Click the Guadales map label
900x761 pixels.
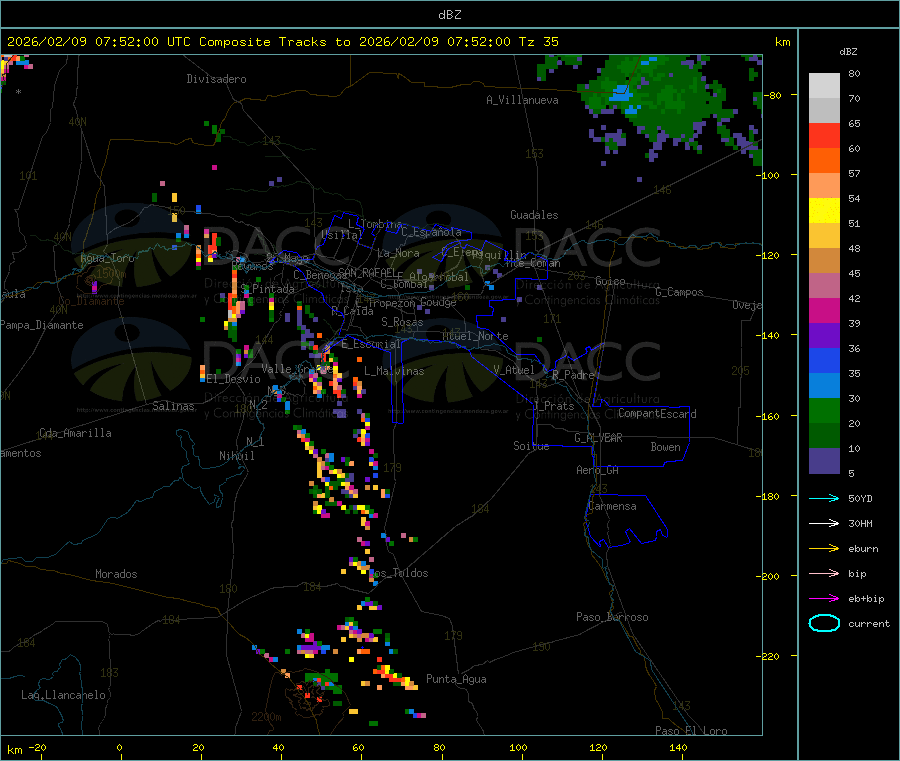pyautogui.click(x=534, y=215)
